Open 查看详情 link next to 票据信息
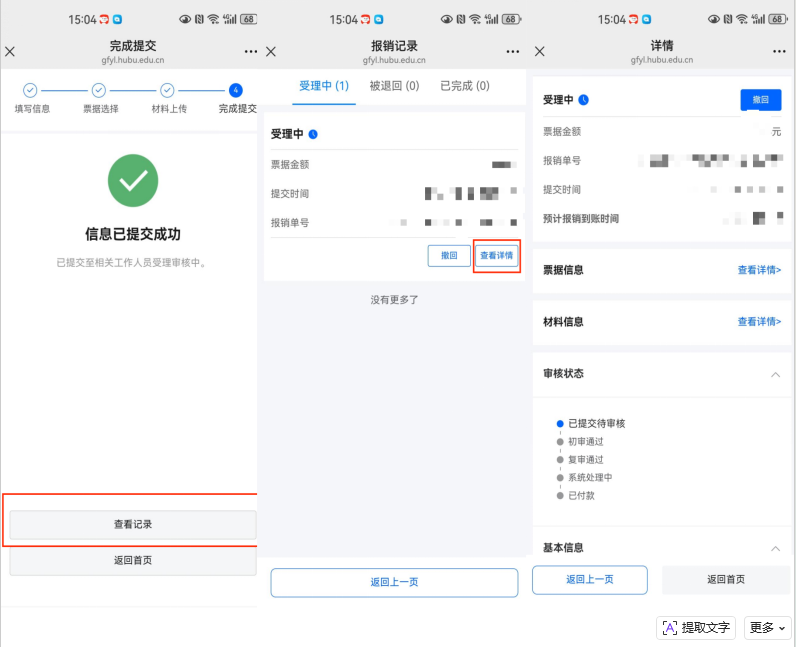Viewport: 796px width, 647px height. point(759,270)
